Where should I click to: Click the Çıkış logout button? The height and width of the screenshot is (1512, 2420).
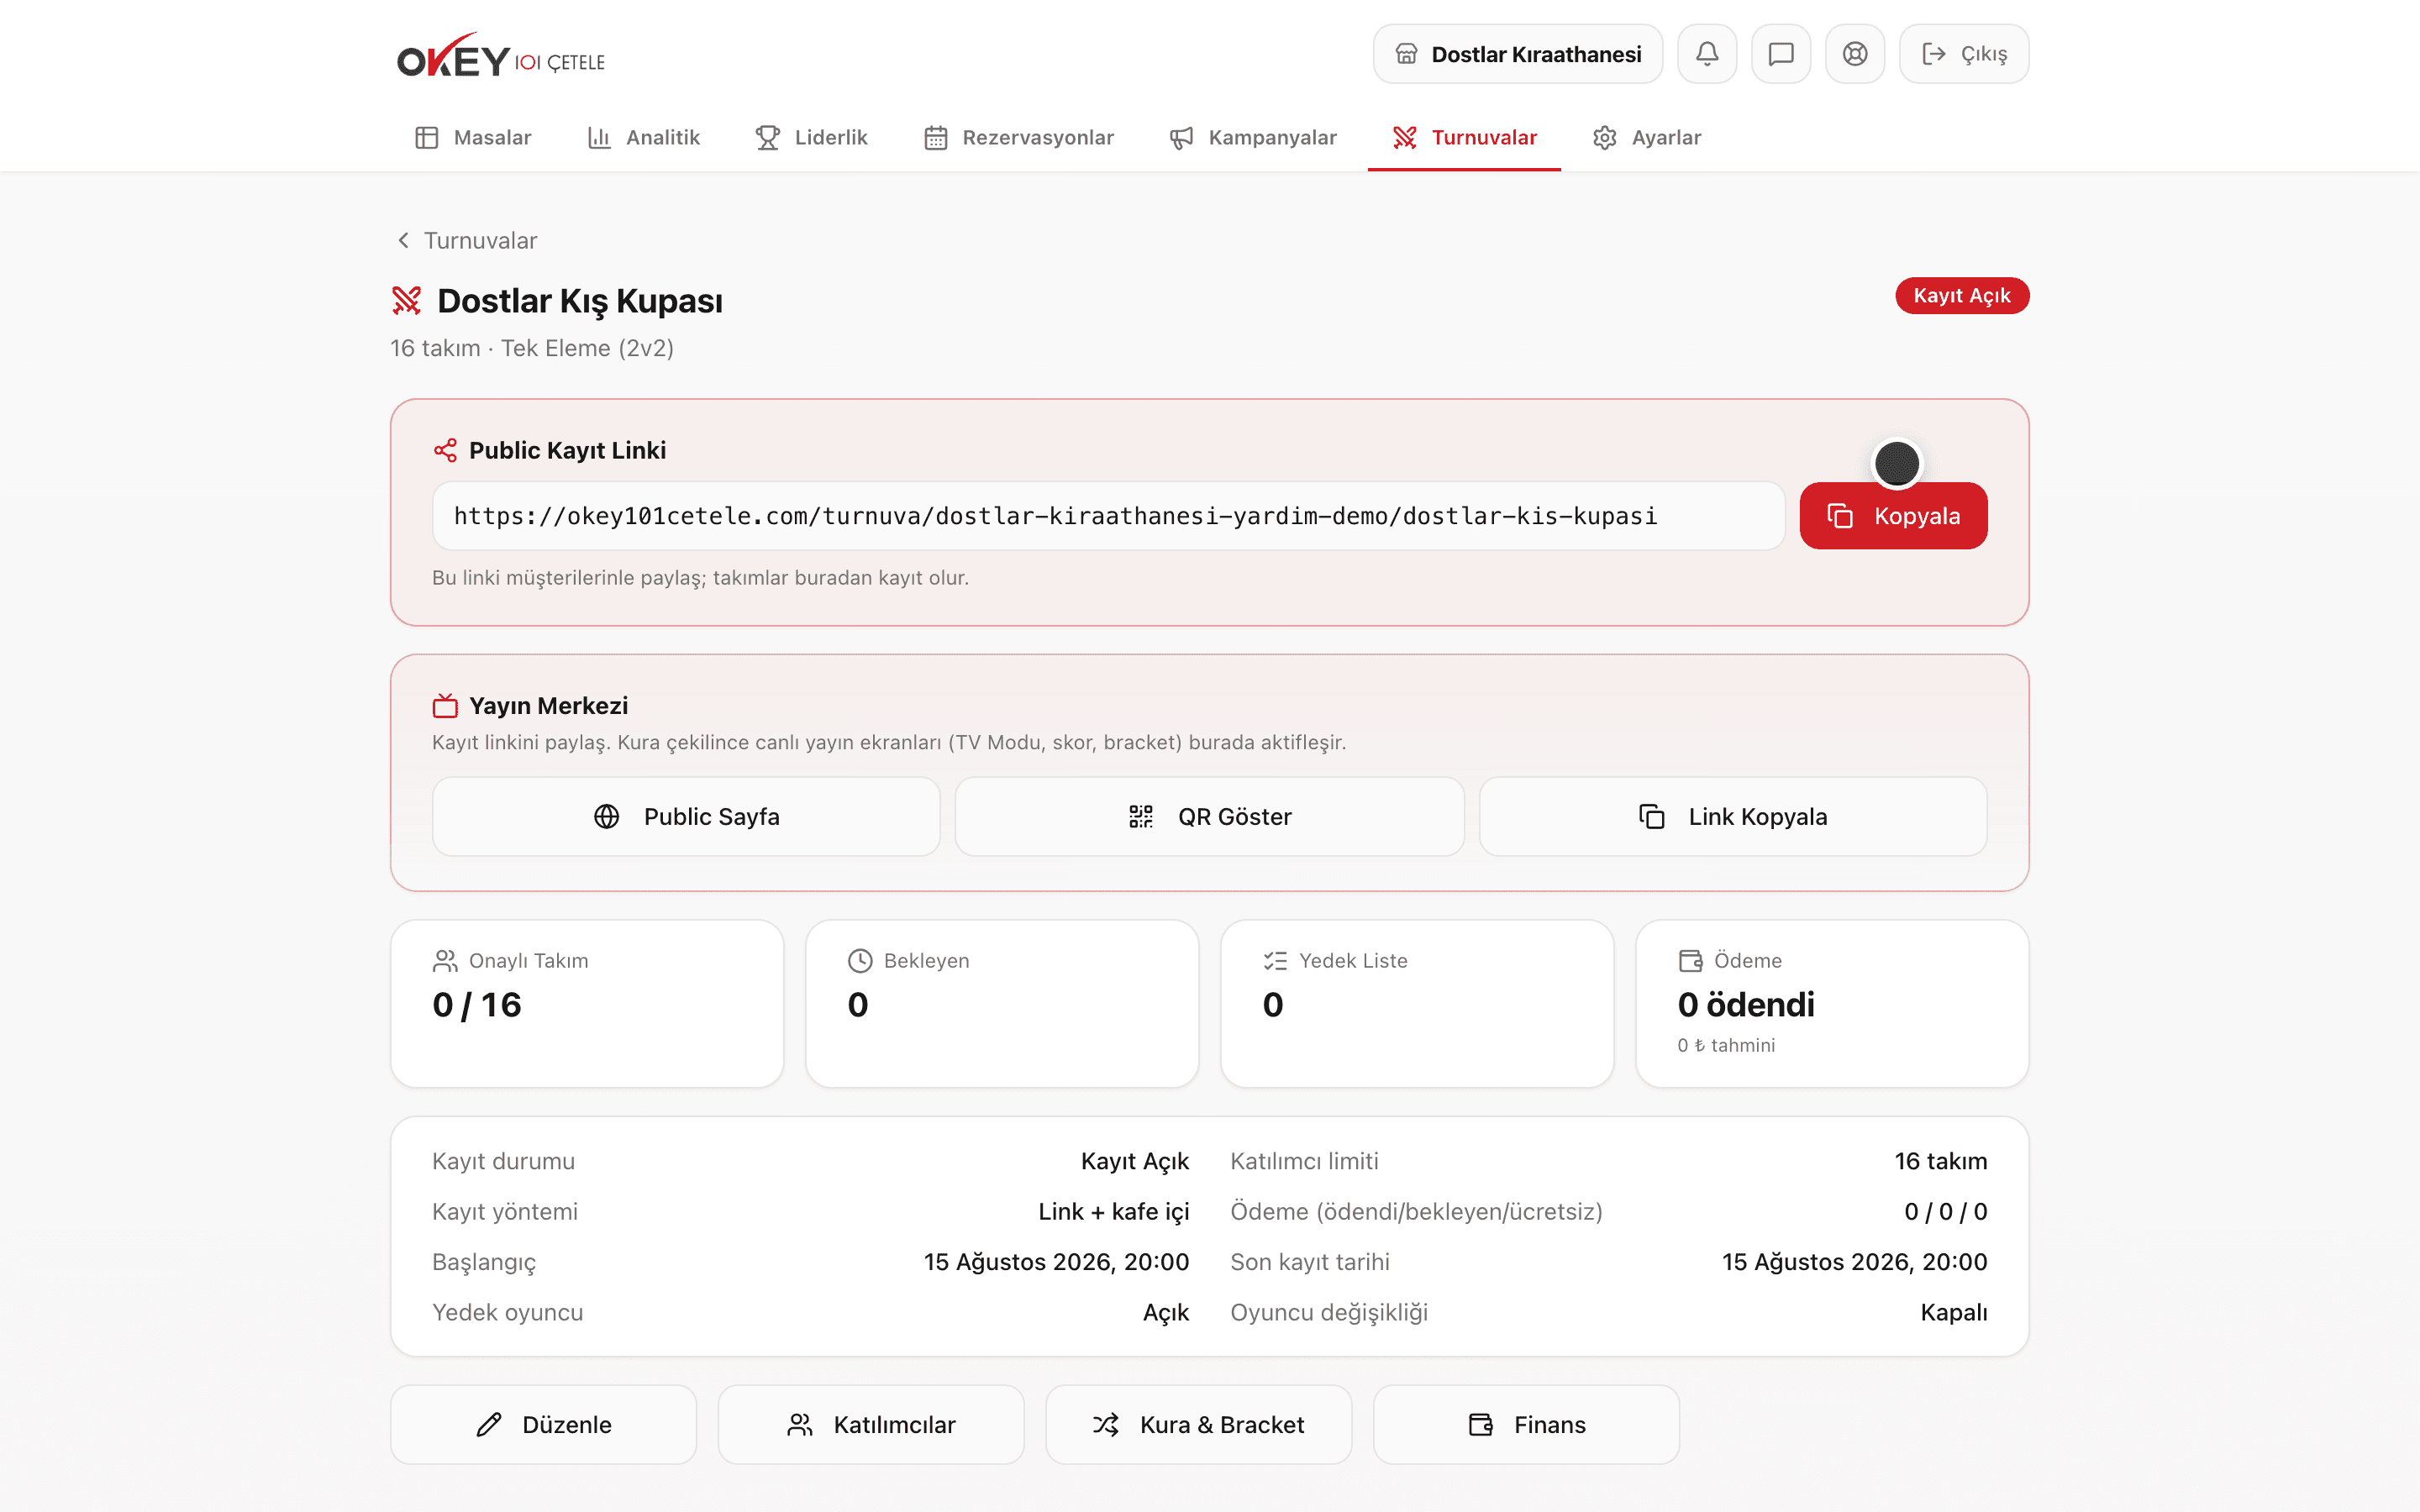click(x=1964, y=54)
